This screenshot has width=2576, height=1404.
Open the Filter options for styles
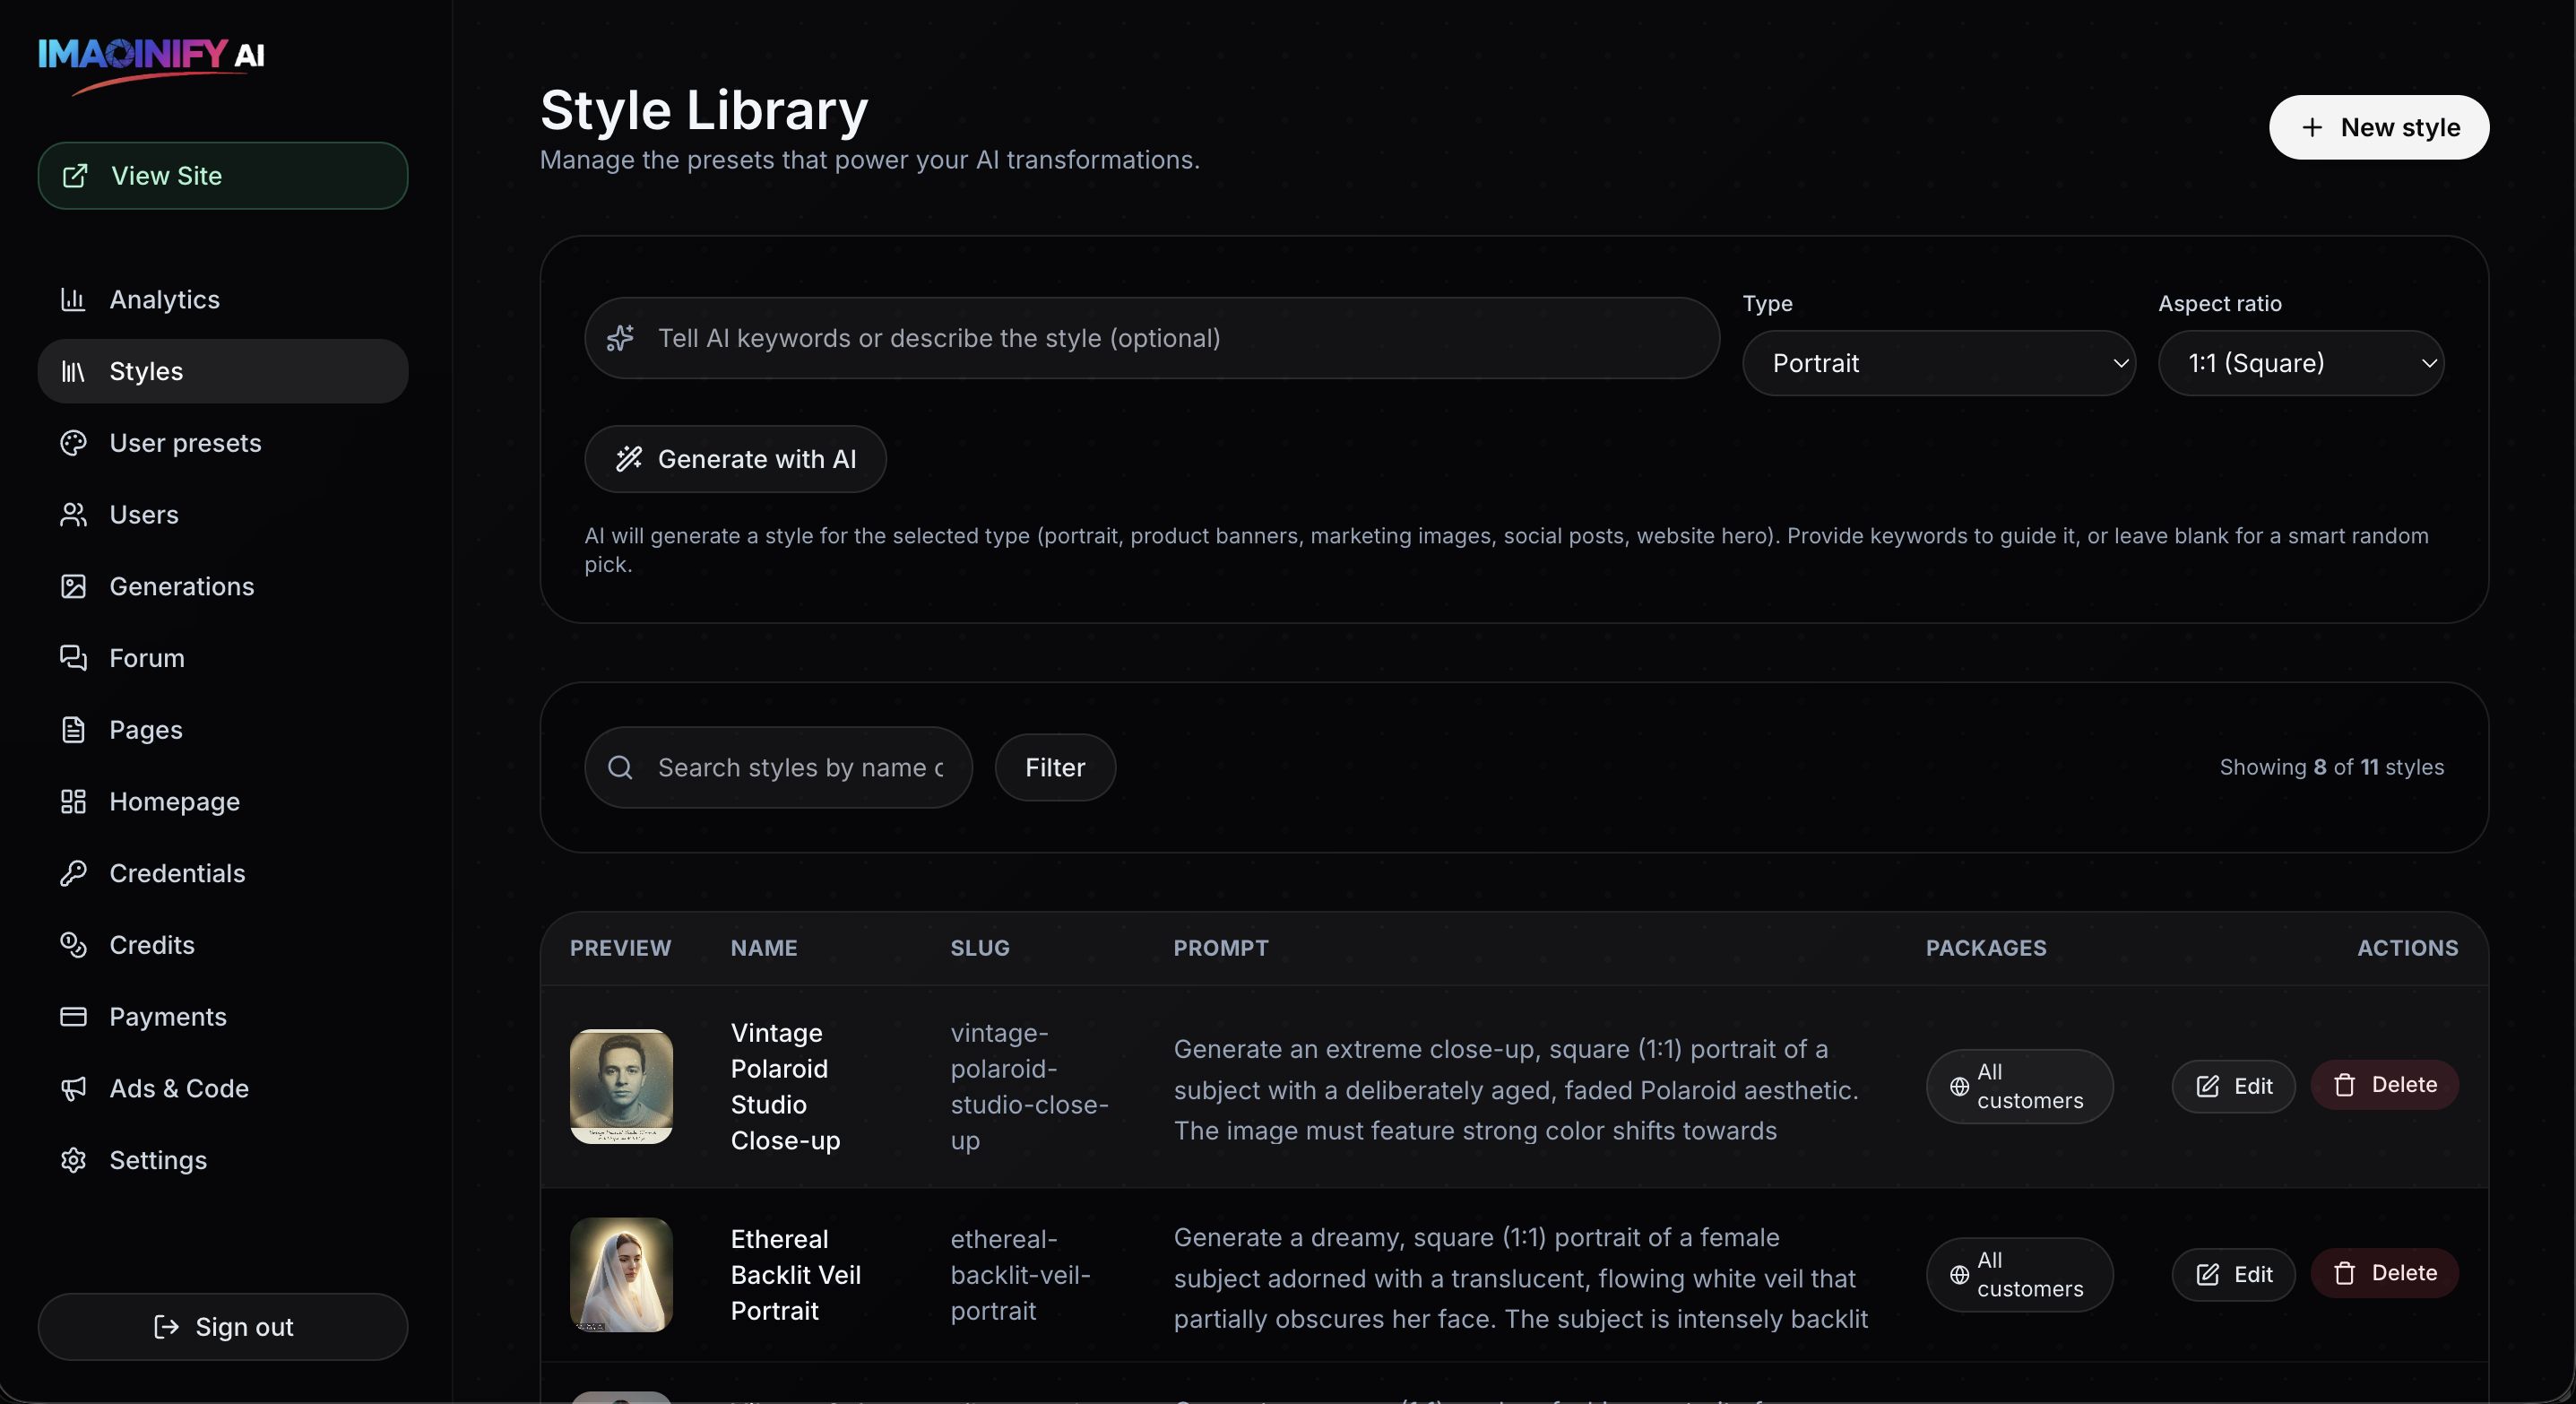1054,767
